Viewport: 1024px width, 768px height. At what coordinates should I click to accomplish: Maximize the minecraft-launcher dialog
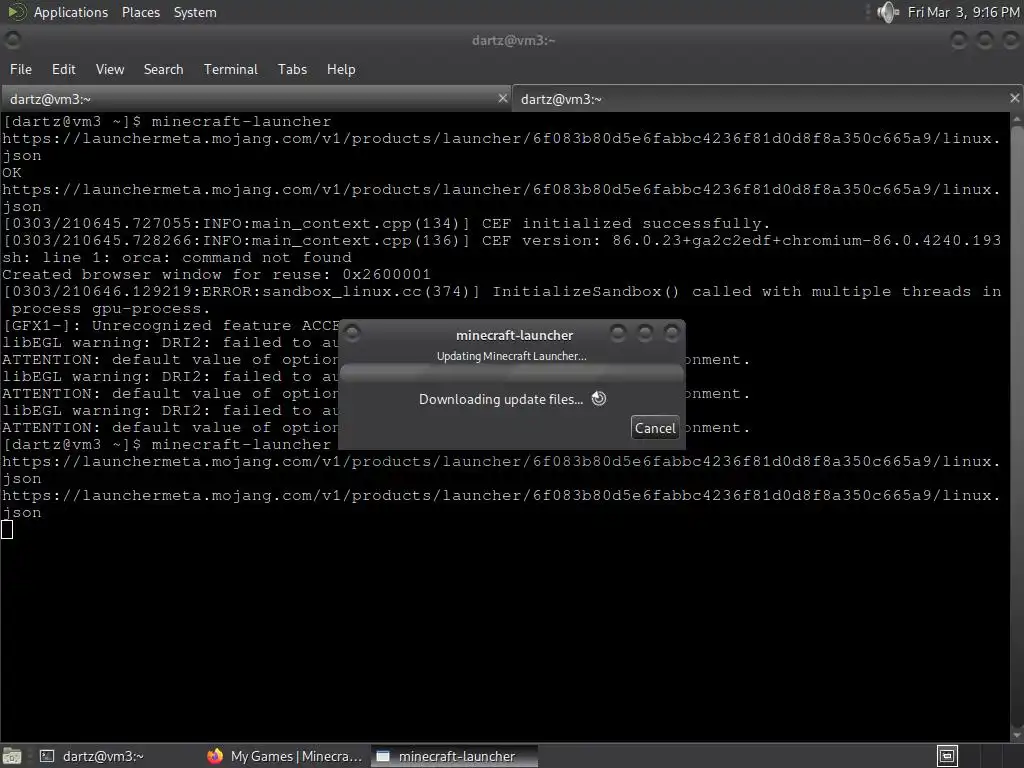pos(645,334)
